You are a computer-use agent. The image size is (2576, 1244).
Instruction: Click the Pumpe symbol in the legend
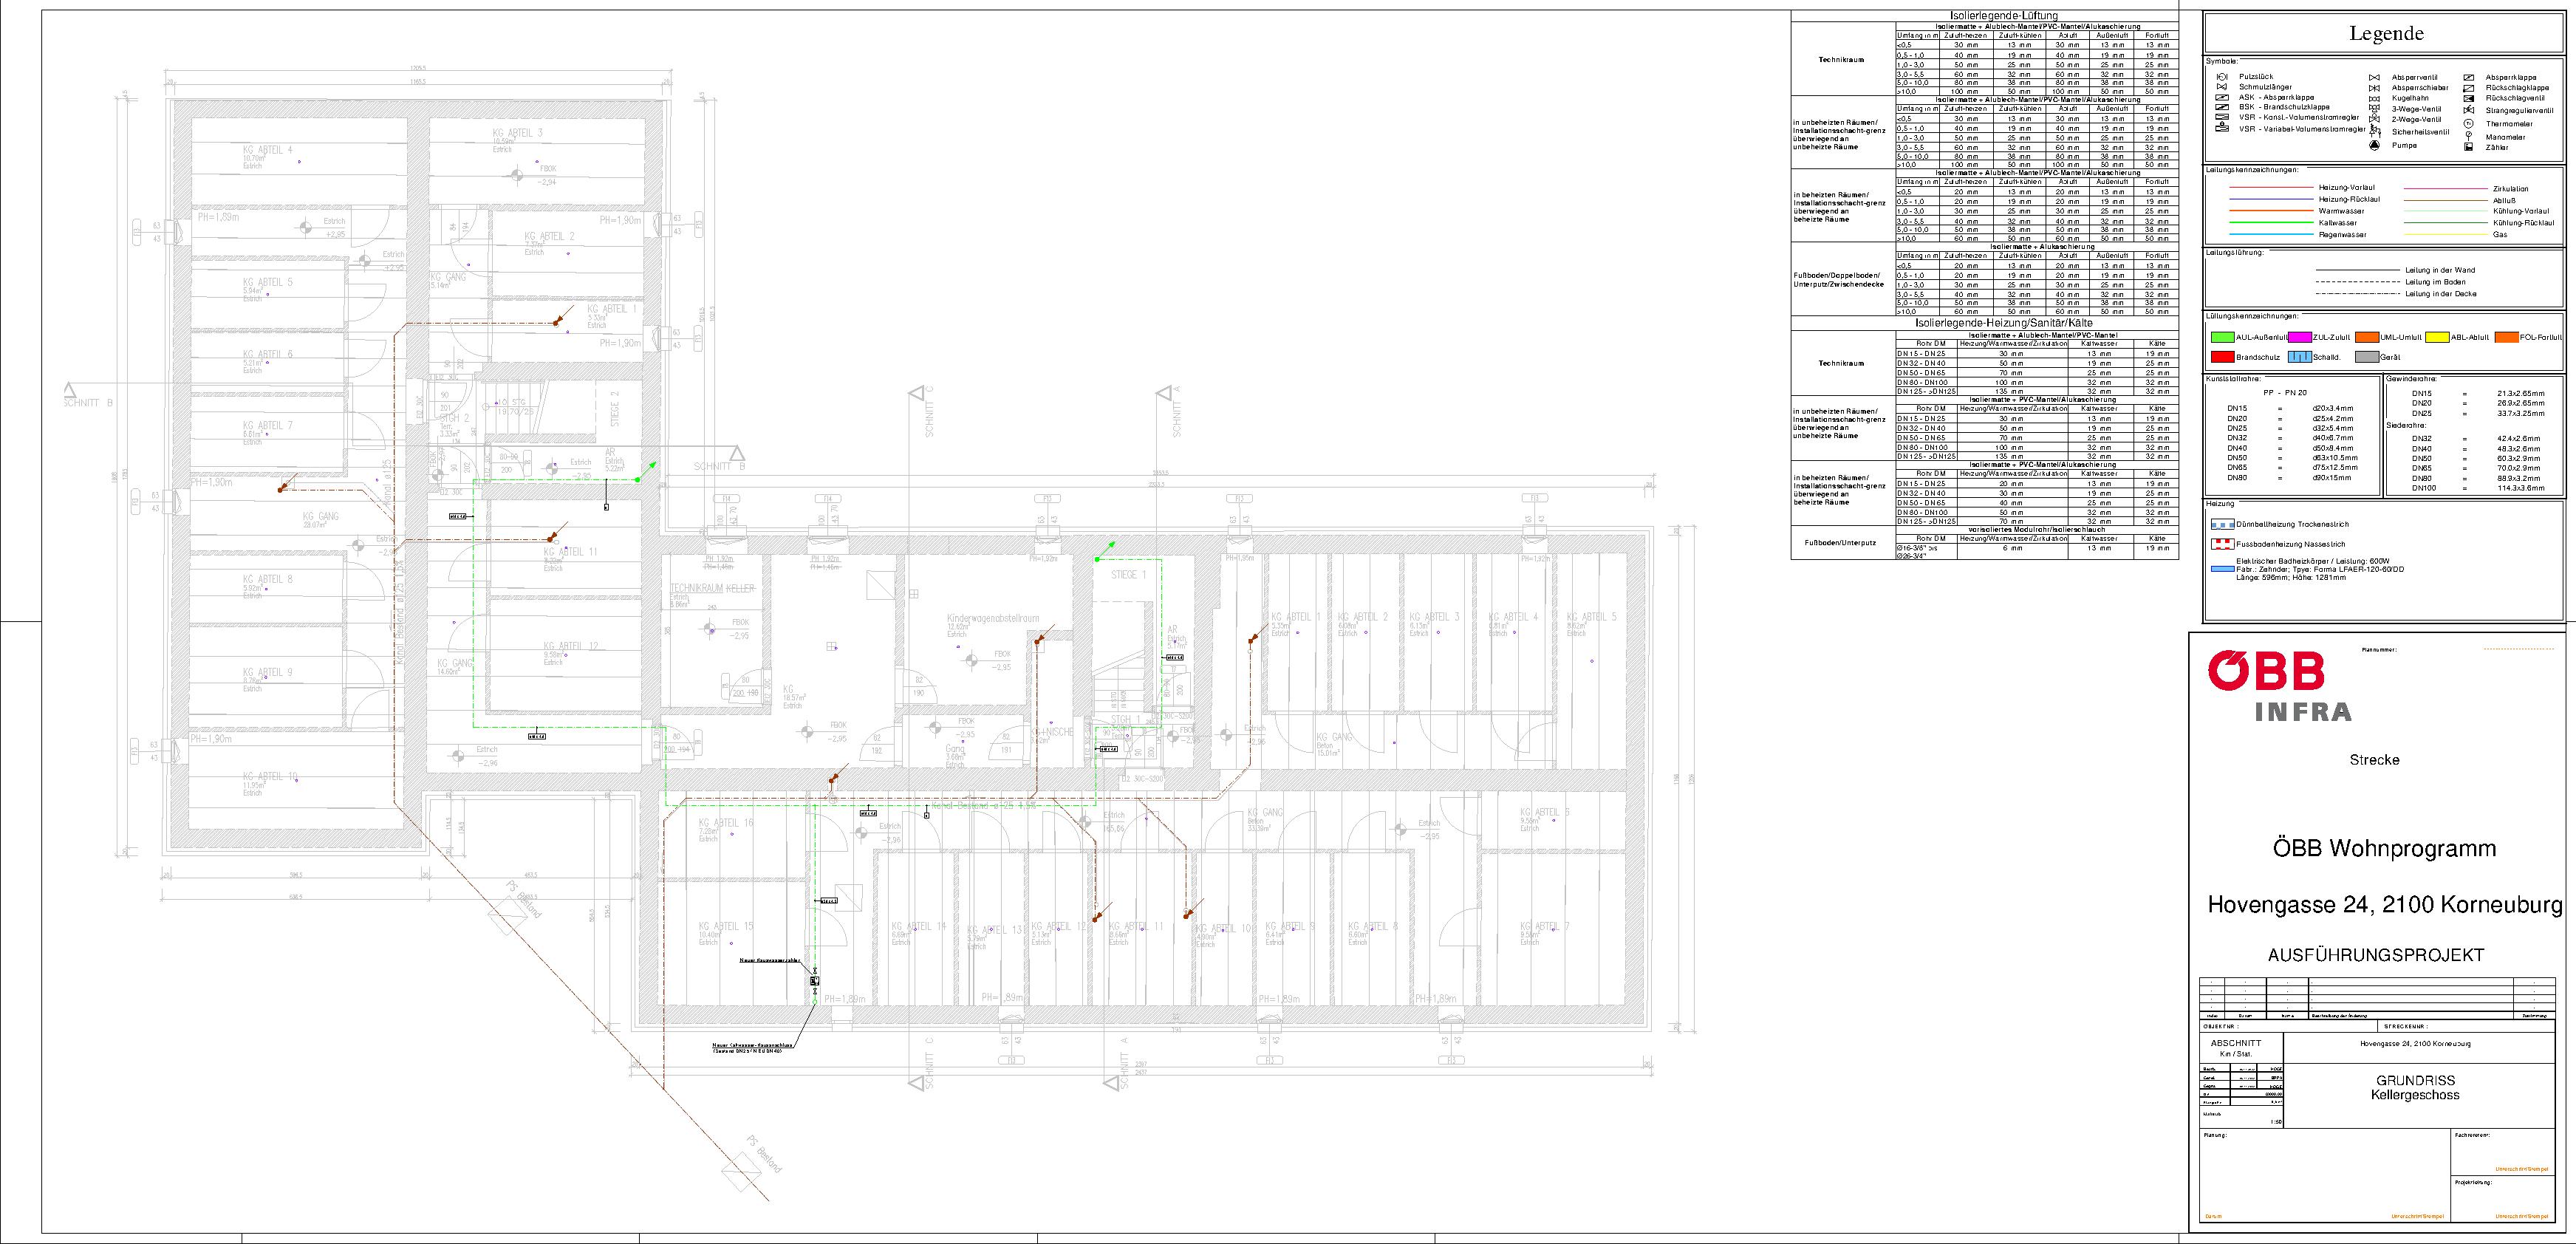2375,145
